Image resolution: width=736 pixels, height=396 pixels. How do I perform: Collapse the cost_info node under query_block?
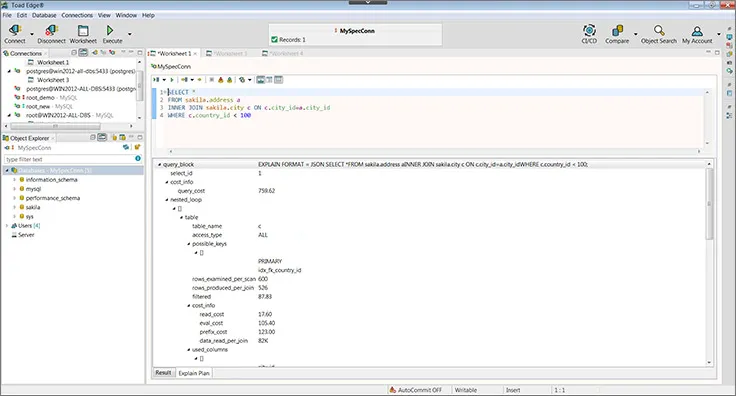(x=167, y=182)
